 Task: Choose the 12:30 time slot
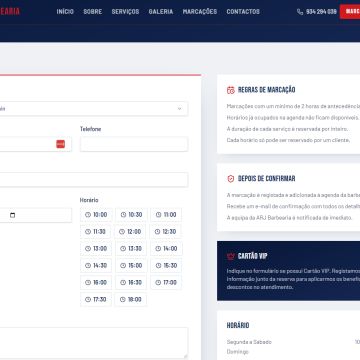[x=166, y=231]
